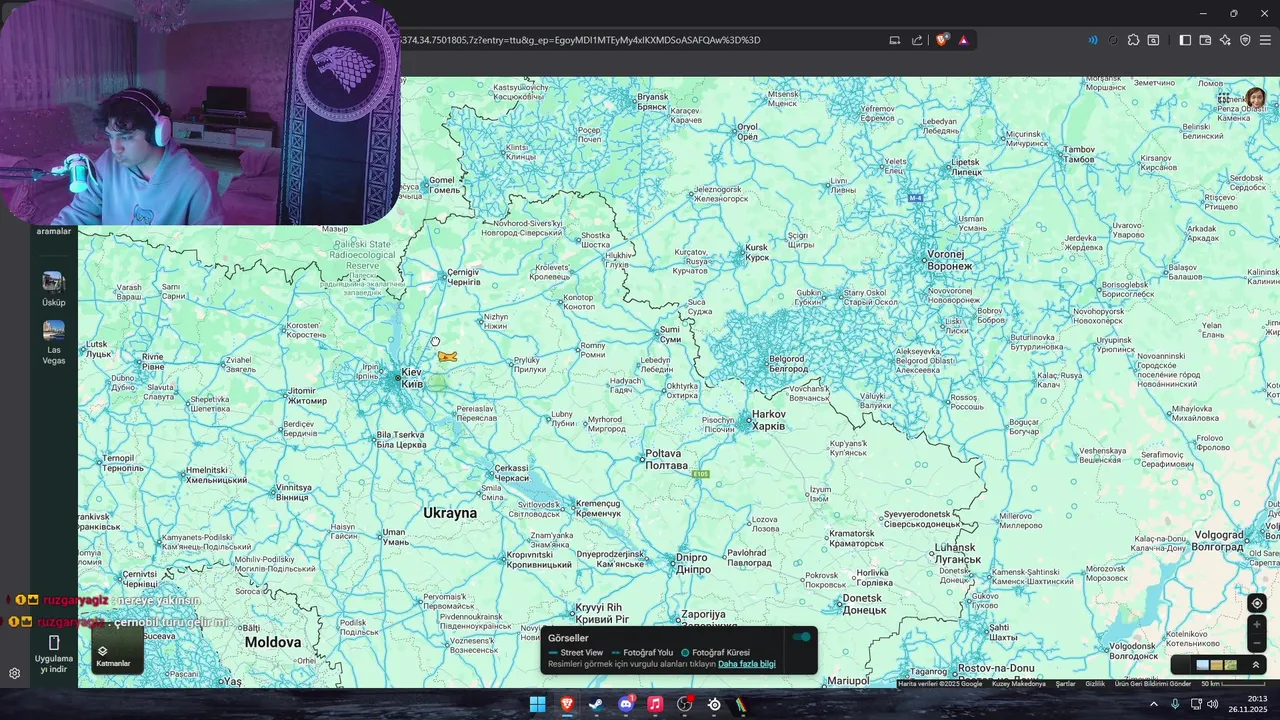
Task: Click Ürün Geri Bildirimi Gönder link
Action: tap(1153, 684)
